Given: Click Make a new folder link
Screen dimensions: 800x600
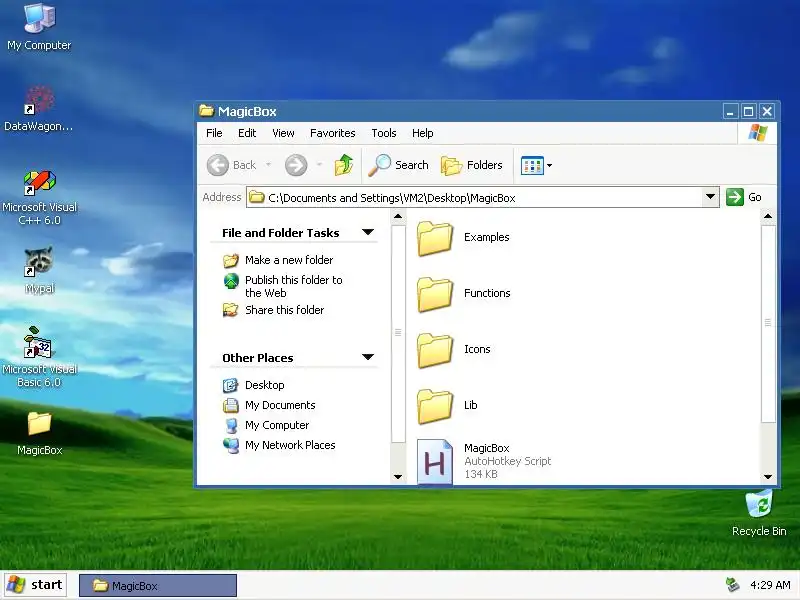Looking at the screenshot, I should coord(289,260).
